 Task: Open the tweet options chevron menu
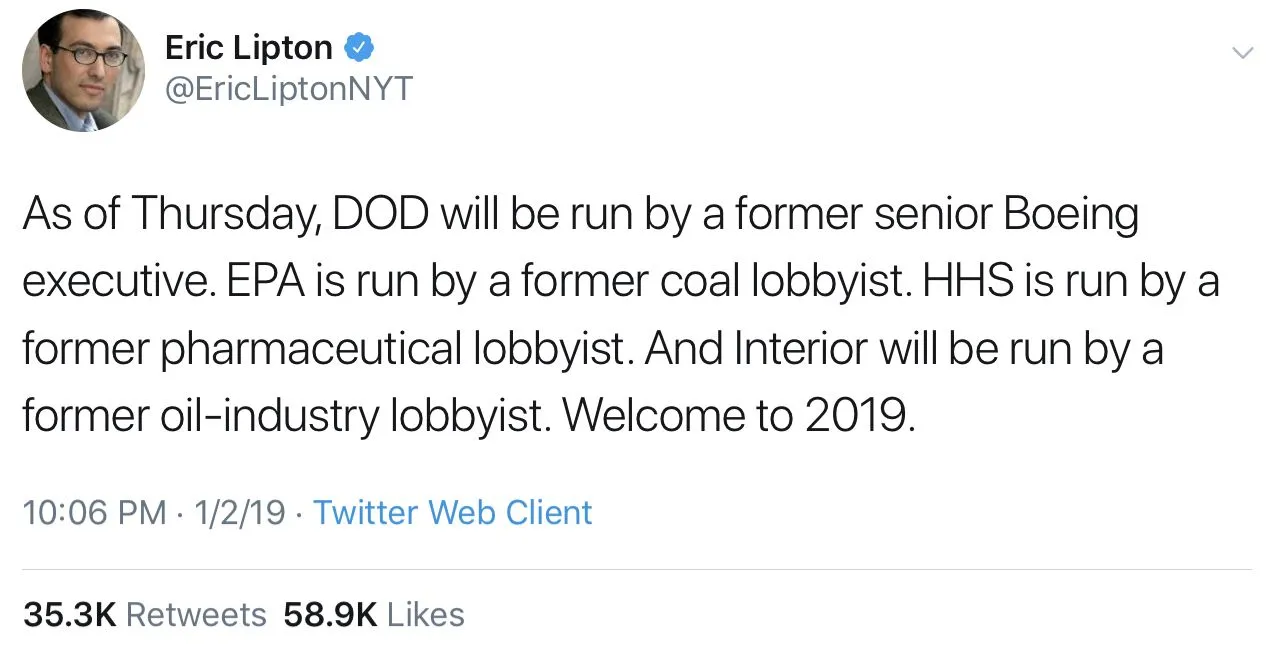click(1241, 52)
